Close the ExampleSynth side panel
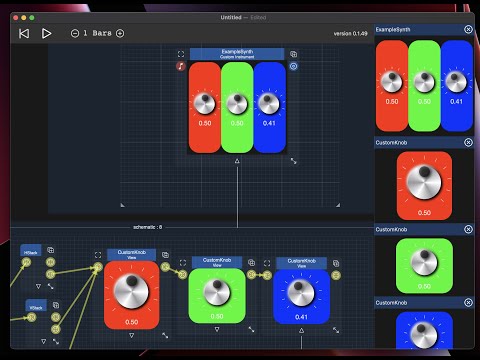 [468, 29]
